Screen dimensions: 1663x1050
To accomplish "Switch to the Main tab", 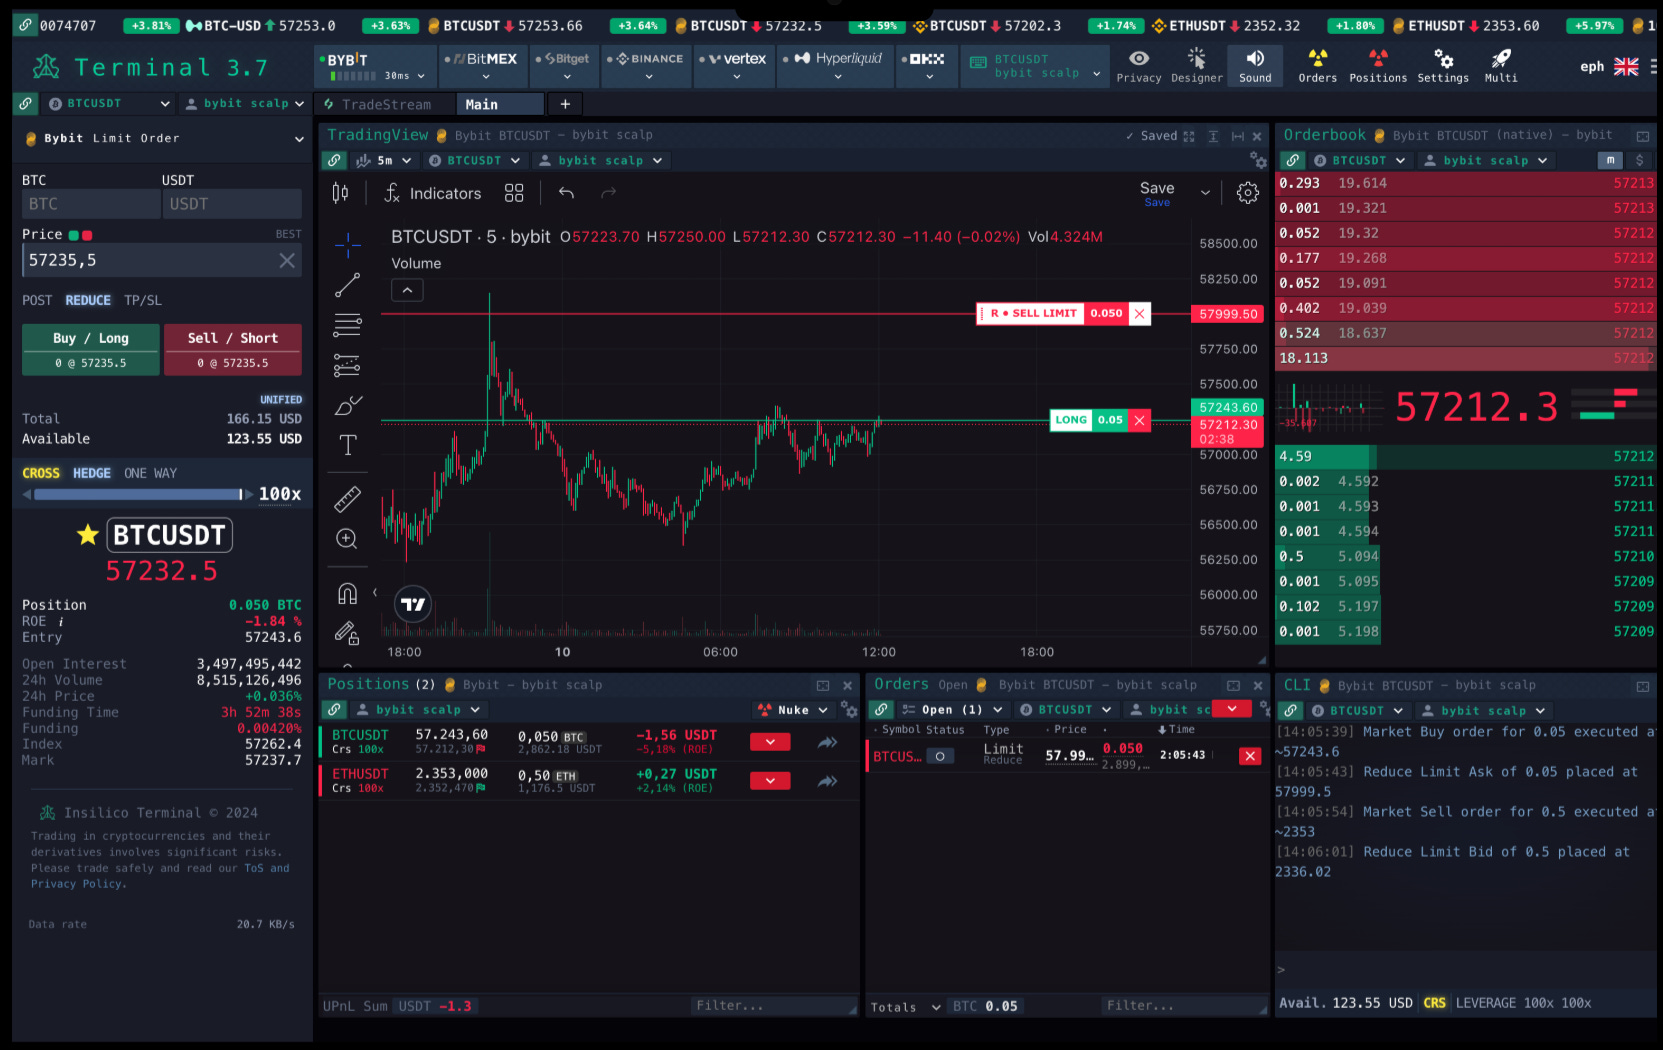I will click(500, 104).
